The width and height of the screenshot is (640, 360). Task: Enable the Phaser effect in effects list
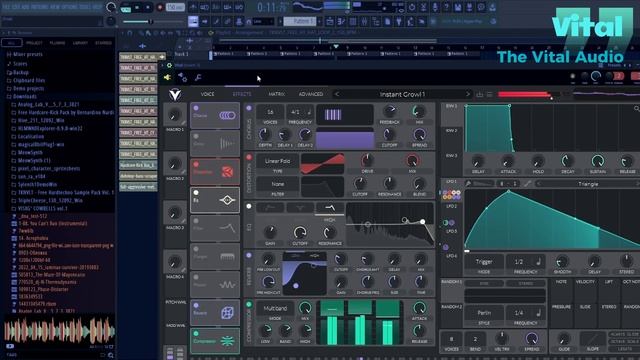pos(196,277)
